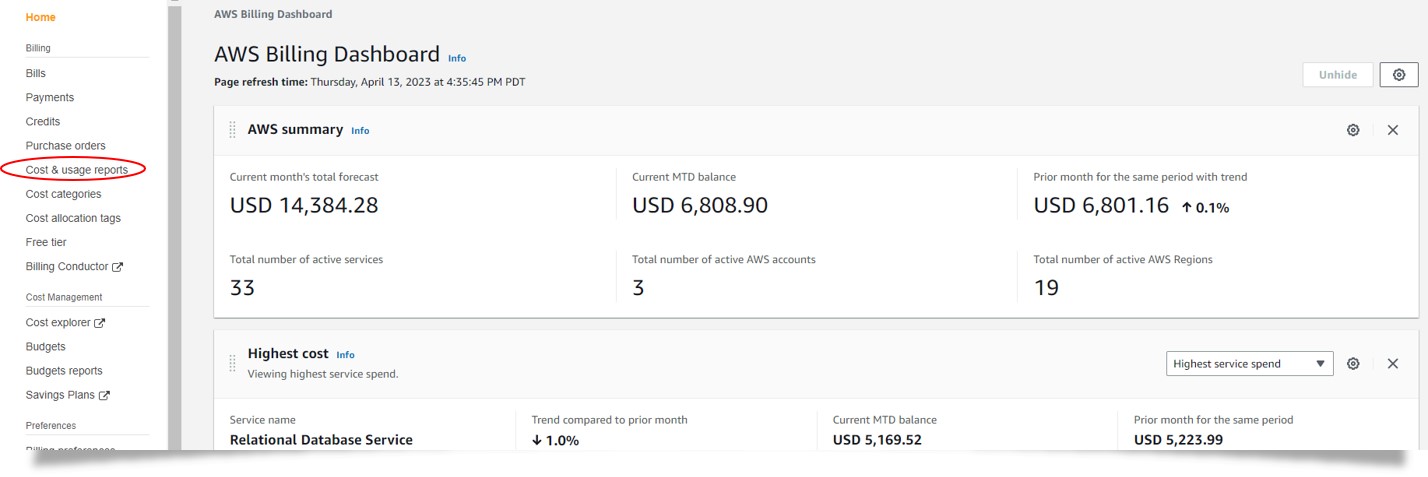The width and height of the screenshot is (1428, 477).
Task: Click Info link next to Highest cost
Action: [x=345, y=355]
